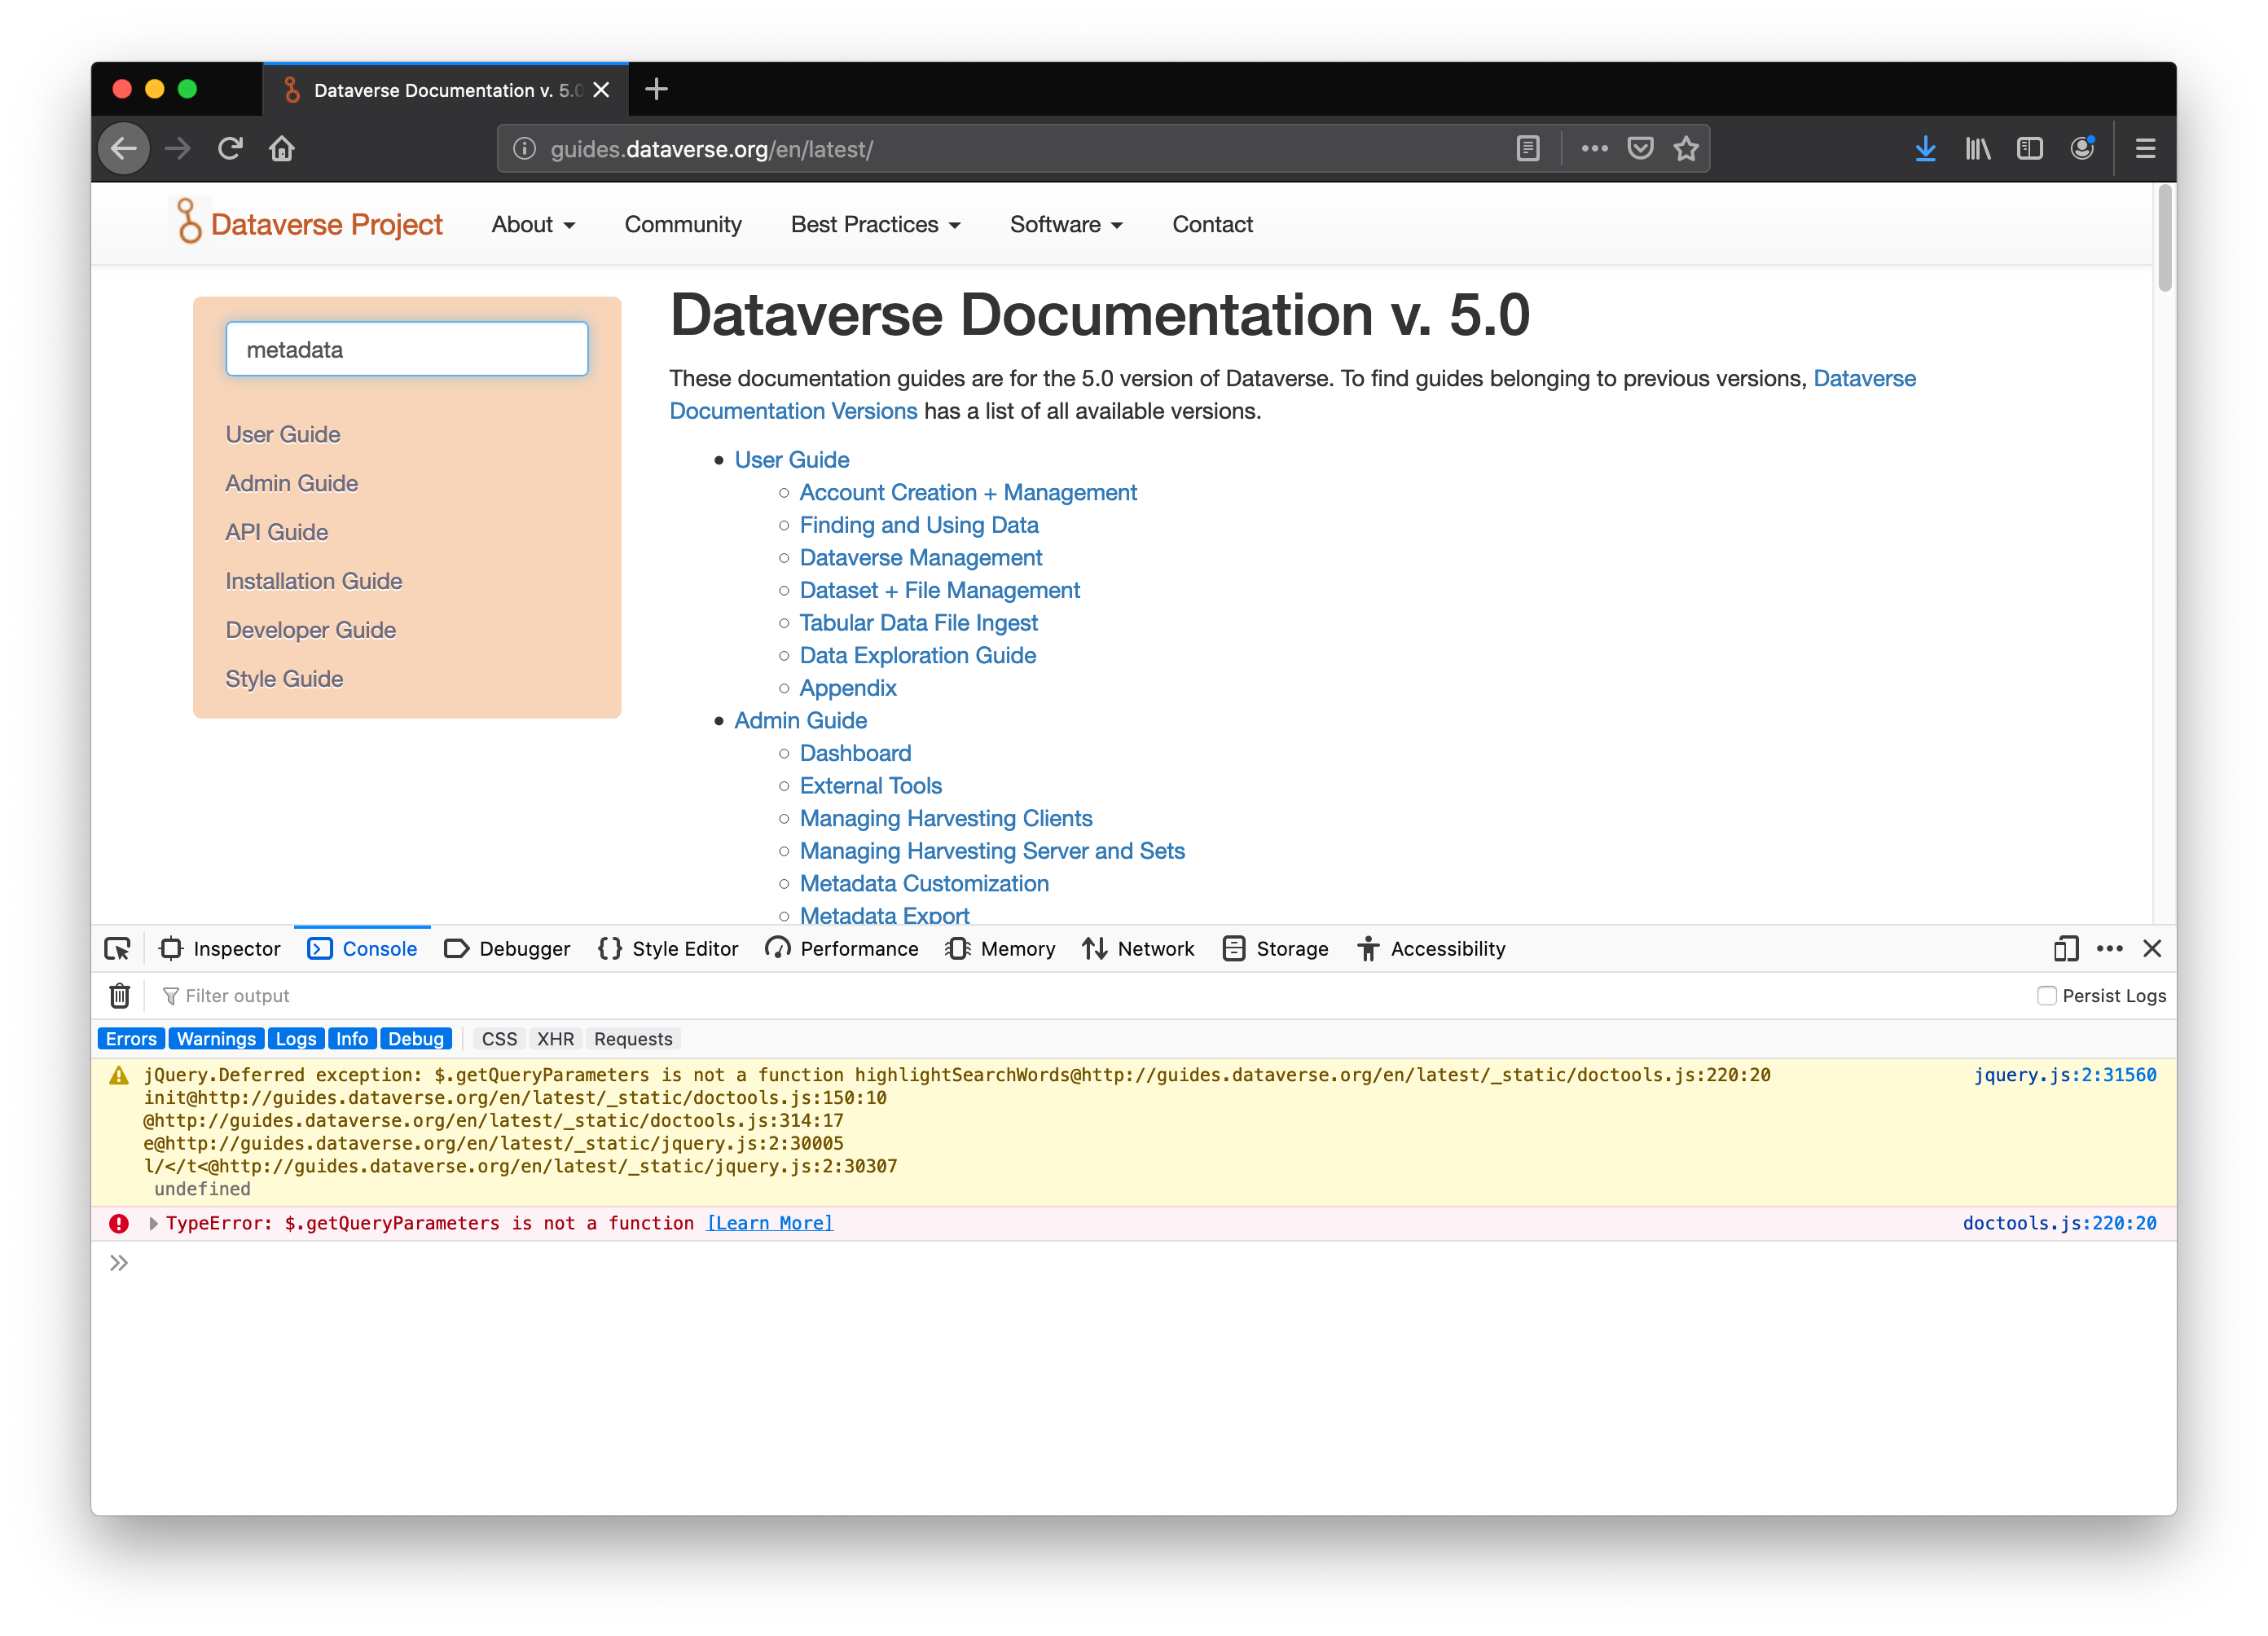Screen dimensions: 2268x1636
Task: Open the downloads arrow icon
Action: pyautogui.click(x=1925, y=149)
